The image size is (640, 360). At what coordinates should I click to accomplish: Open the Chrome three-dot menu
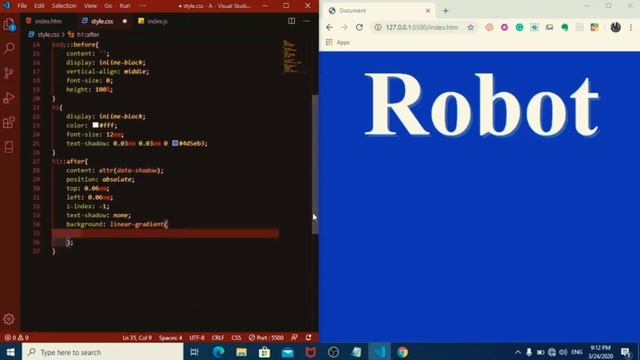point(631,27)
